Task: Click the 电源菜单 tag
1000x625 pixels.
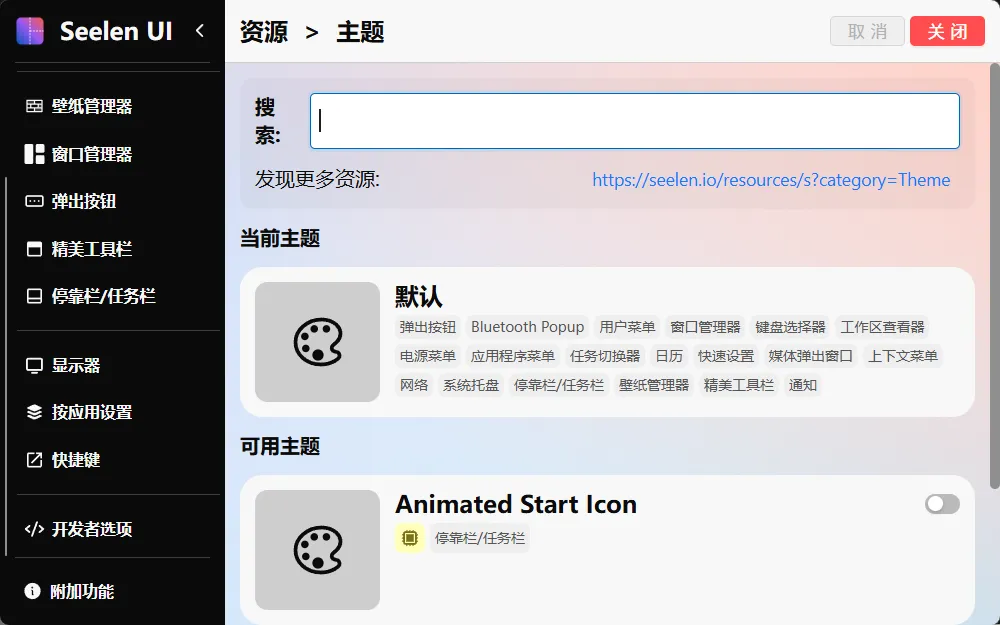Action: 427,356
